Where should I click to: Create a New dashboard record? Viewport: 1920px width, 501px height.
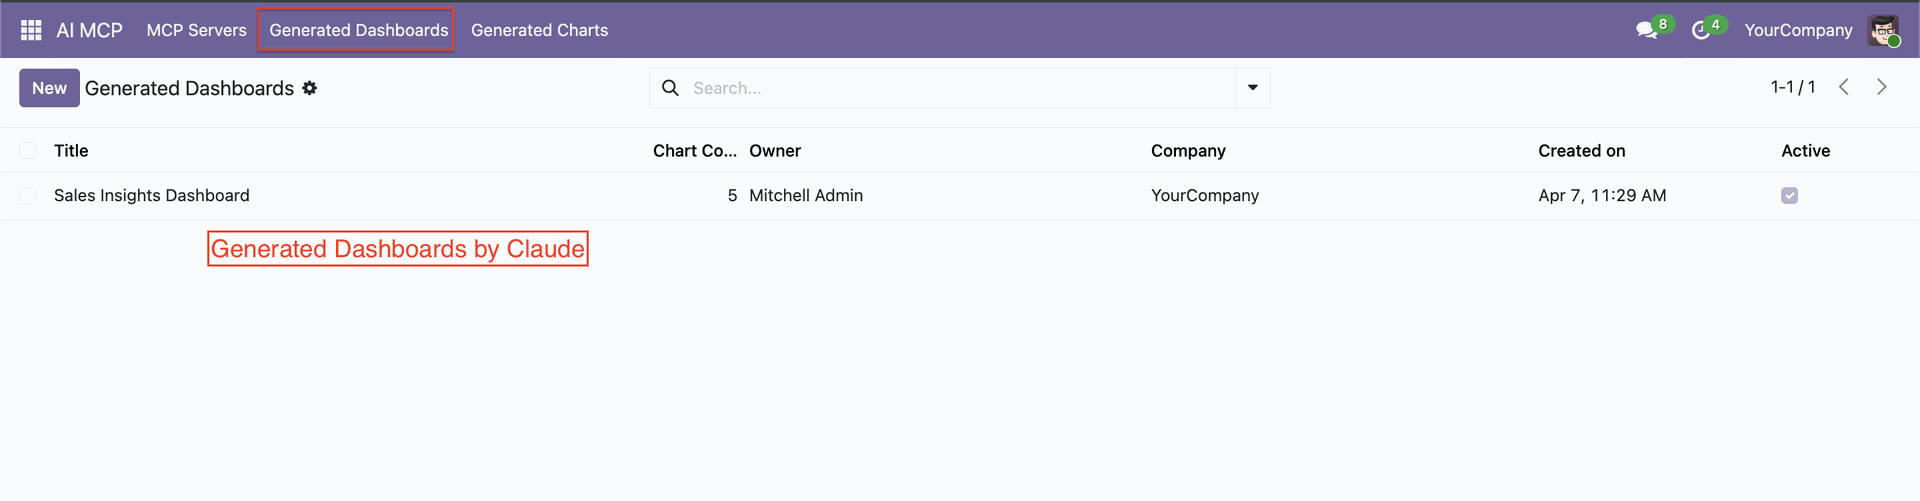(x=49, y=88)
